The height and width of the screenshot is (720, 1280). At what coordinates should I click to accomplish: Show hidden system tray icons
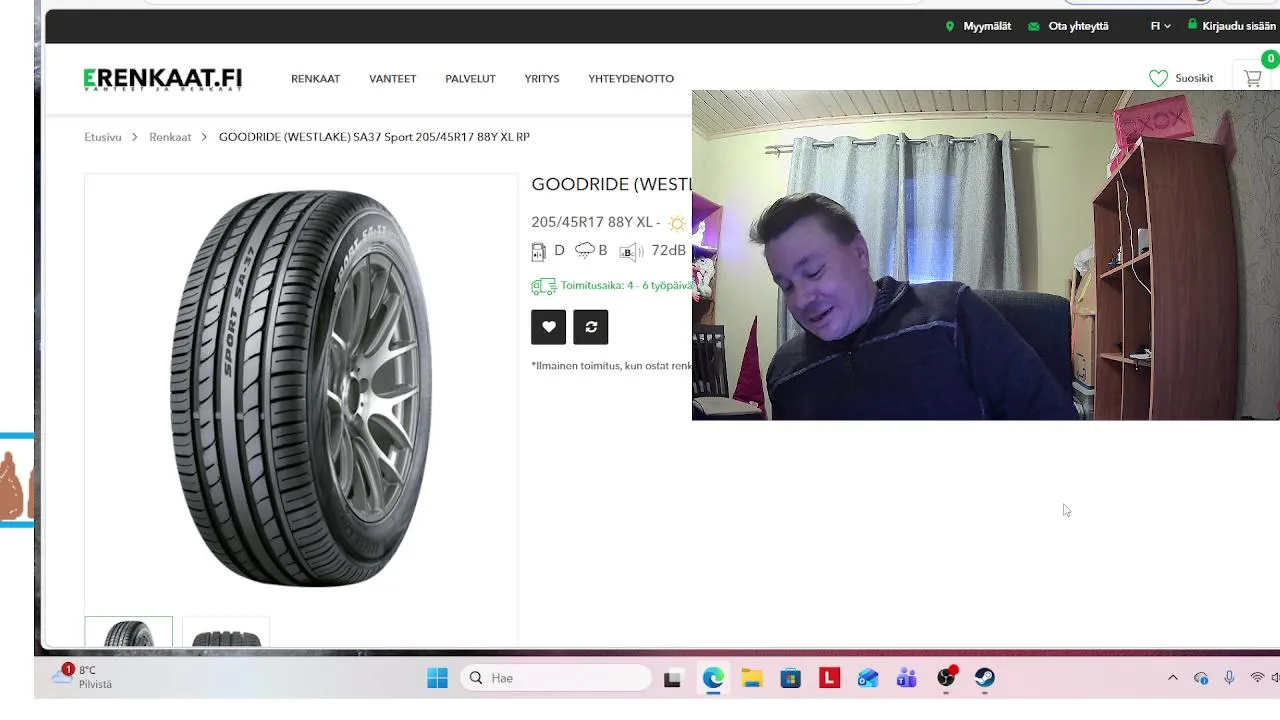point(1173,678)
